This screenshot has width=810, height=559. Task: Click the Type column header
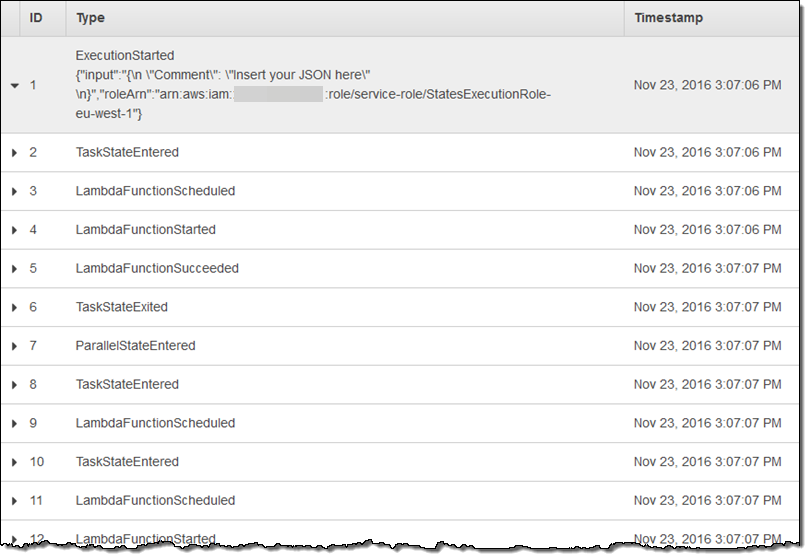[x=90, y=18]
